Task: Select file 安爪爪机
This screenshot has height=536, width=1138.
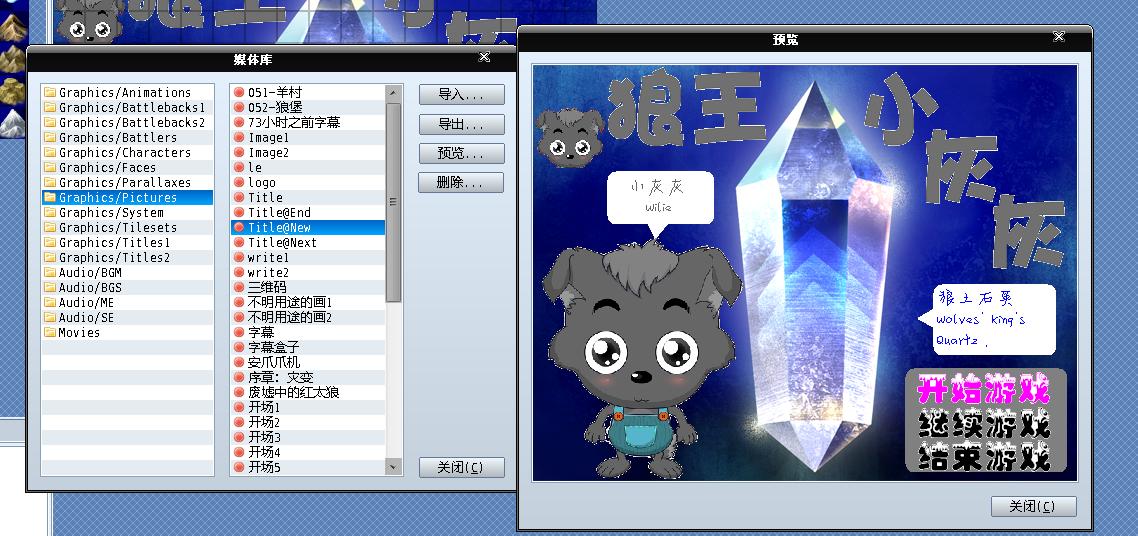Action: [308, 362]
